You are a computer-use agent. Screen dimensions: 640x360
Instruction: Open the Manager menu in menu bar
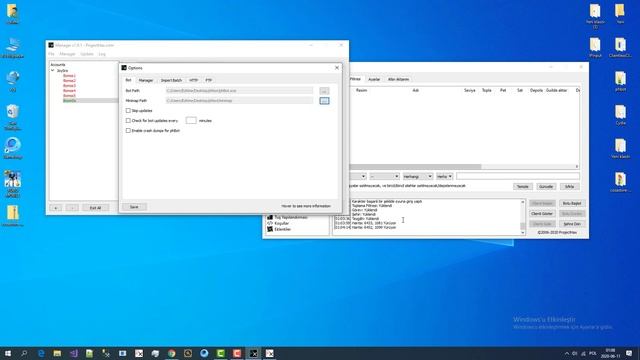(x=67, y=54)
